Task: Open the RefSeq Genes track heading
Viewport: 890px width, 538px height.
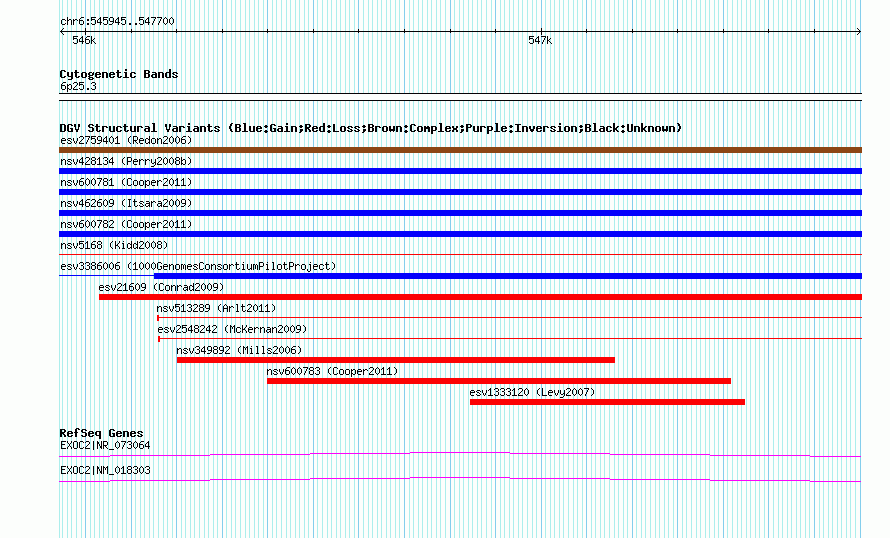Action: (102, 433)
